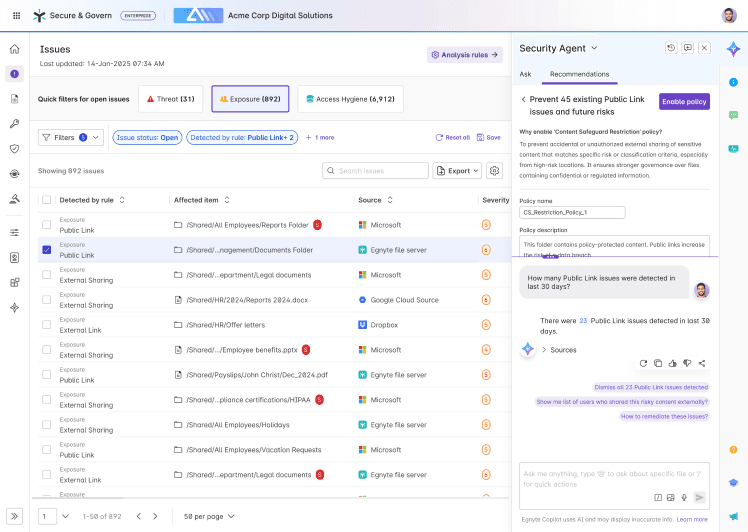The height and width of the screenshot is (532, 748).
Task: Click the chat history icon in Security Agent
Action: tap(671, 48)
